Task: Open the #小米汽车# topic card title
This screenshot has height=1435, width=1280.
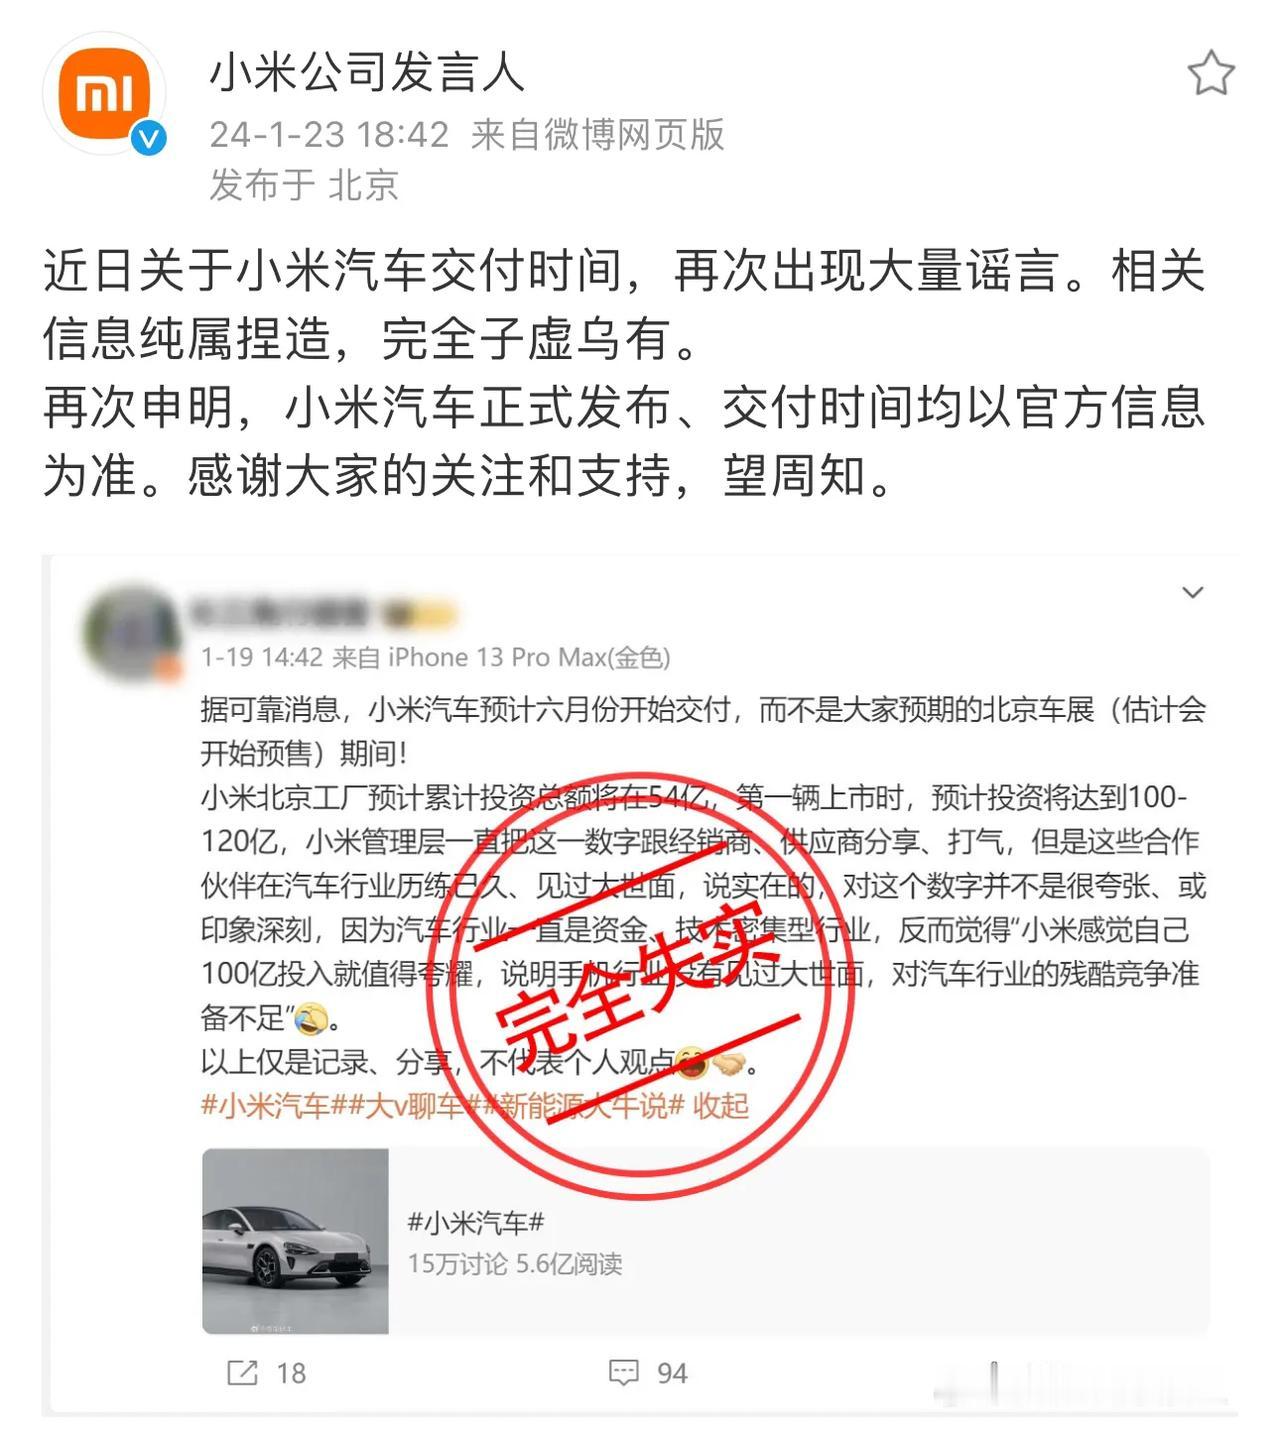Action: (476, 1221)
